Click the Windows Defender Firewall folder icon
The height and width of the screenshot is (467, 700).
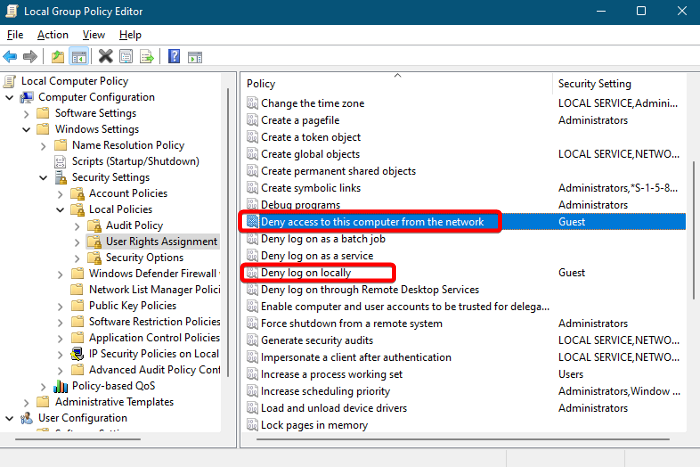pos(77,273)
